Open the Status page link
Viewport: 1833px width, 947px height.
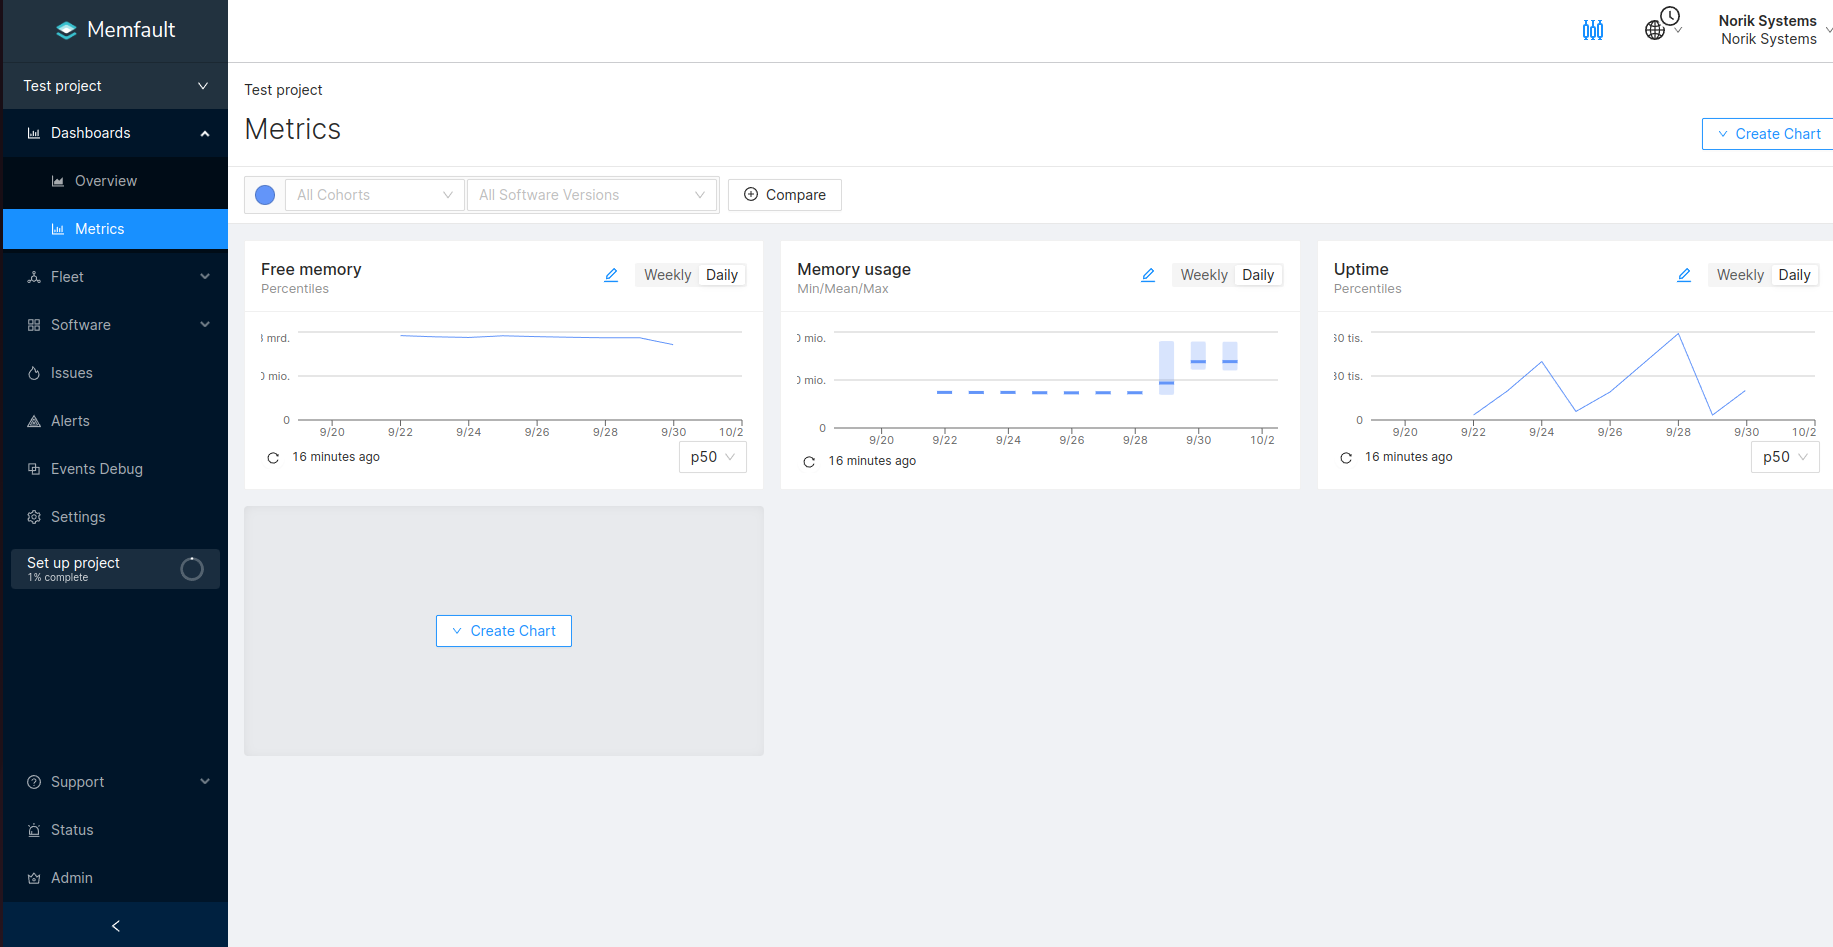116,830
